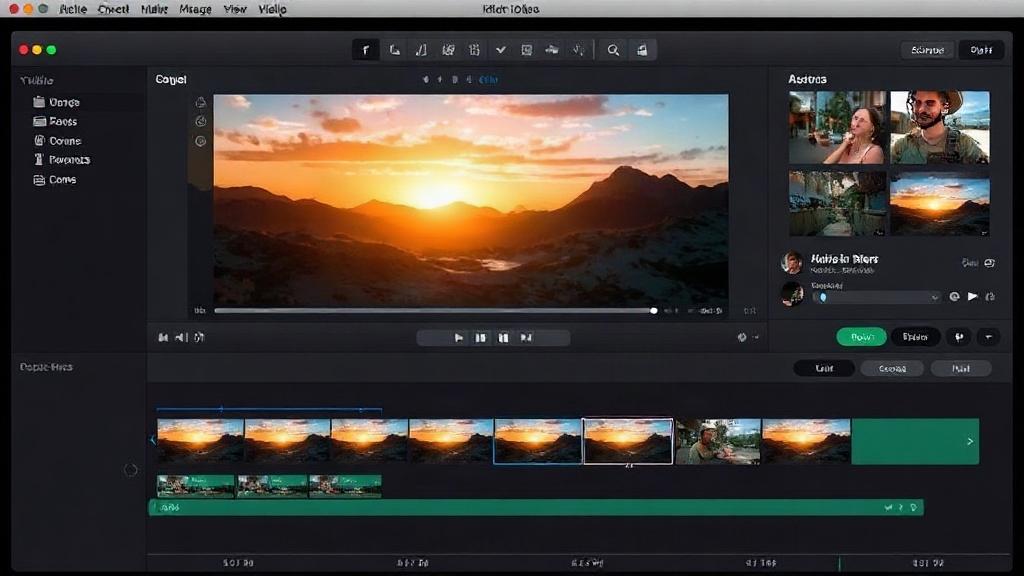Image resolution: width=1024 pixels, height=576 pixels.
Task: Click the checkmark icon in toolbar
Action: point(500,50)
